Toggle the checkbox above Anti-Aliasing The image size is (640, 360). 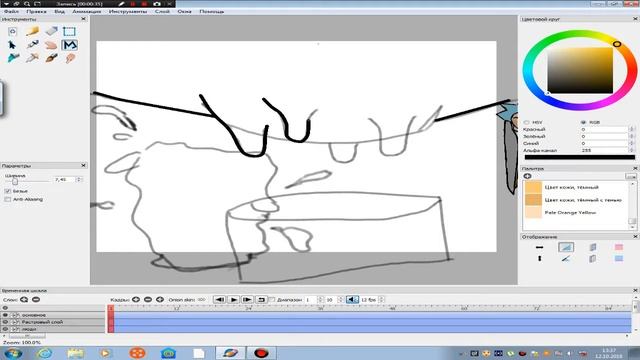pyautogui.click(x=8, y=191)
